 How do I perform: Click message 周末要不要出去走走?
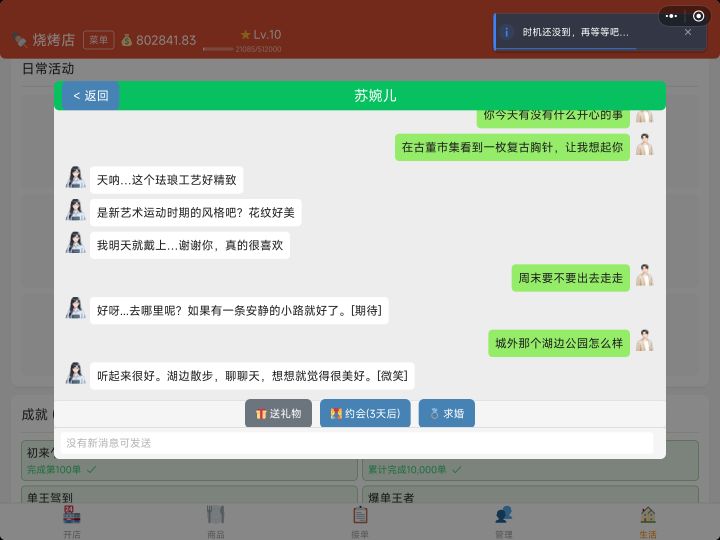pyautogui.click(x=571, y=278)
